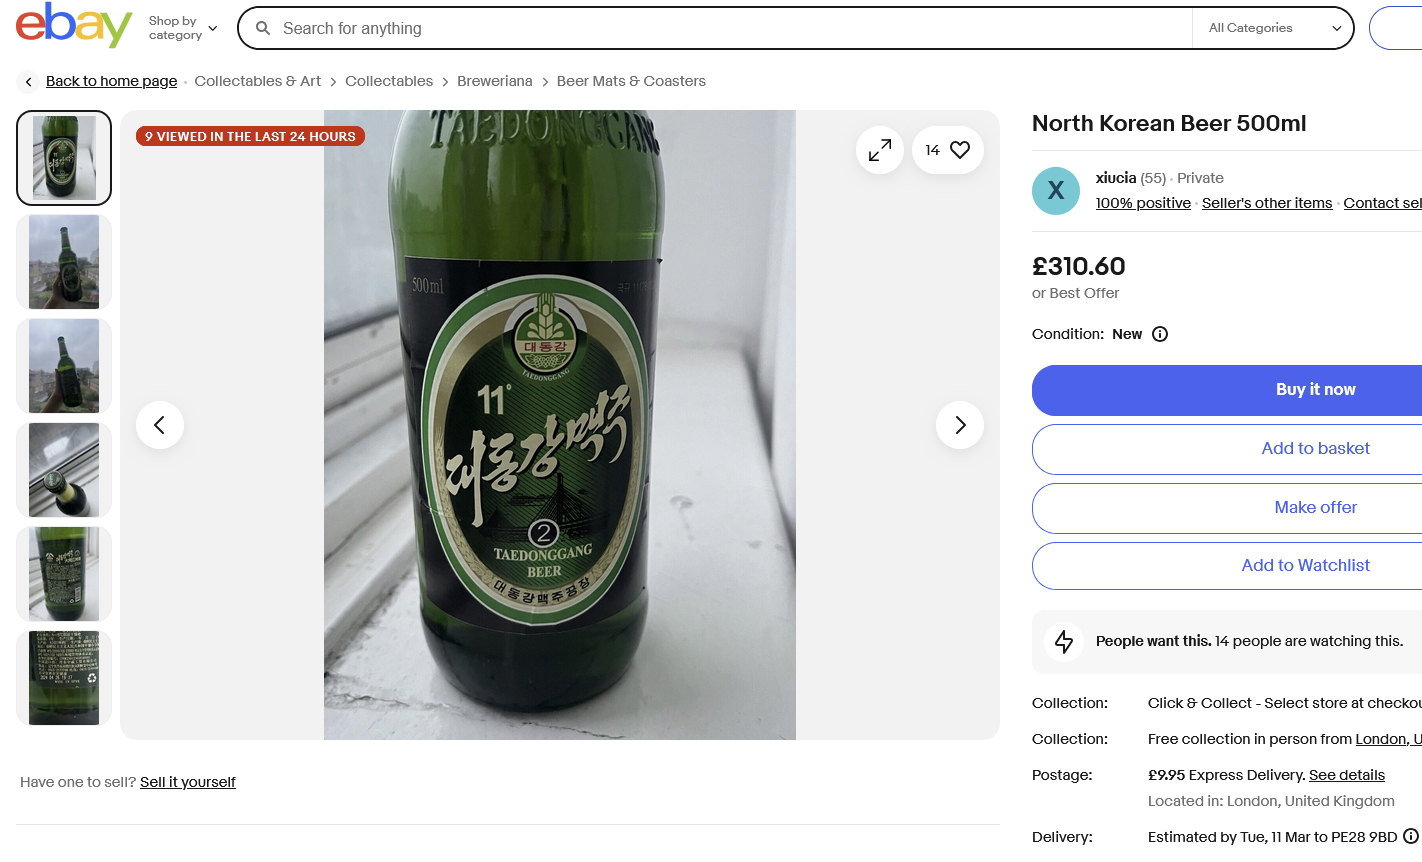Add item to watchlist via heart icon
1422x862 pixels.
[959, 150]
